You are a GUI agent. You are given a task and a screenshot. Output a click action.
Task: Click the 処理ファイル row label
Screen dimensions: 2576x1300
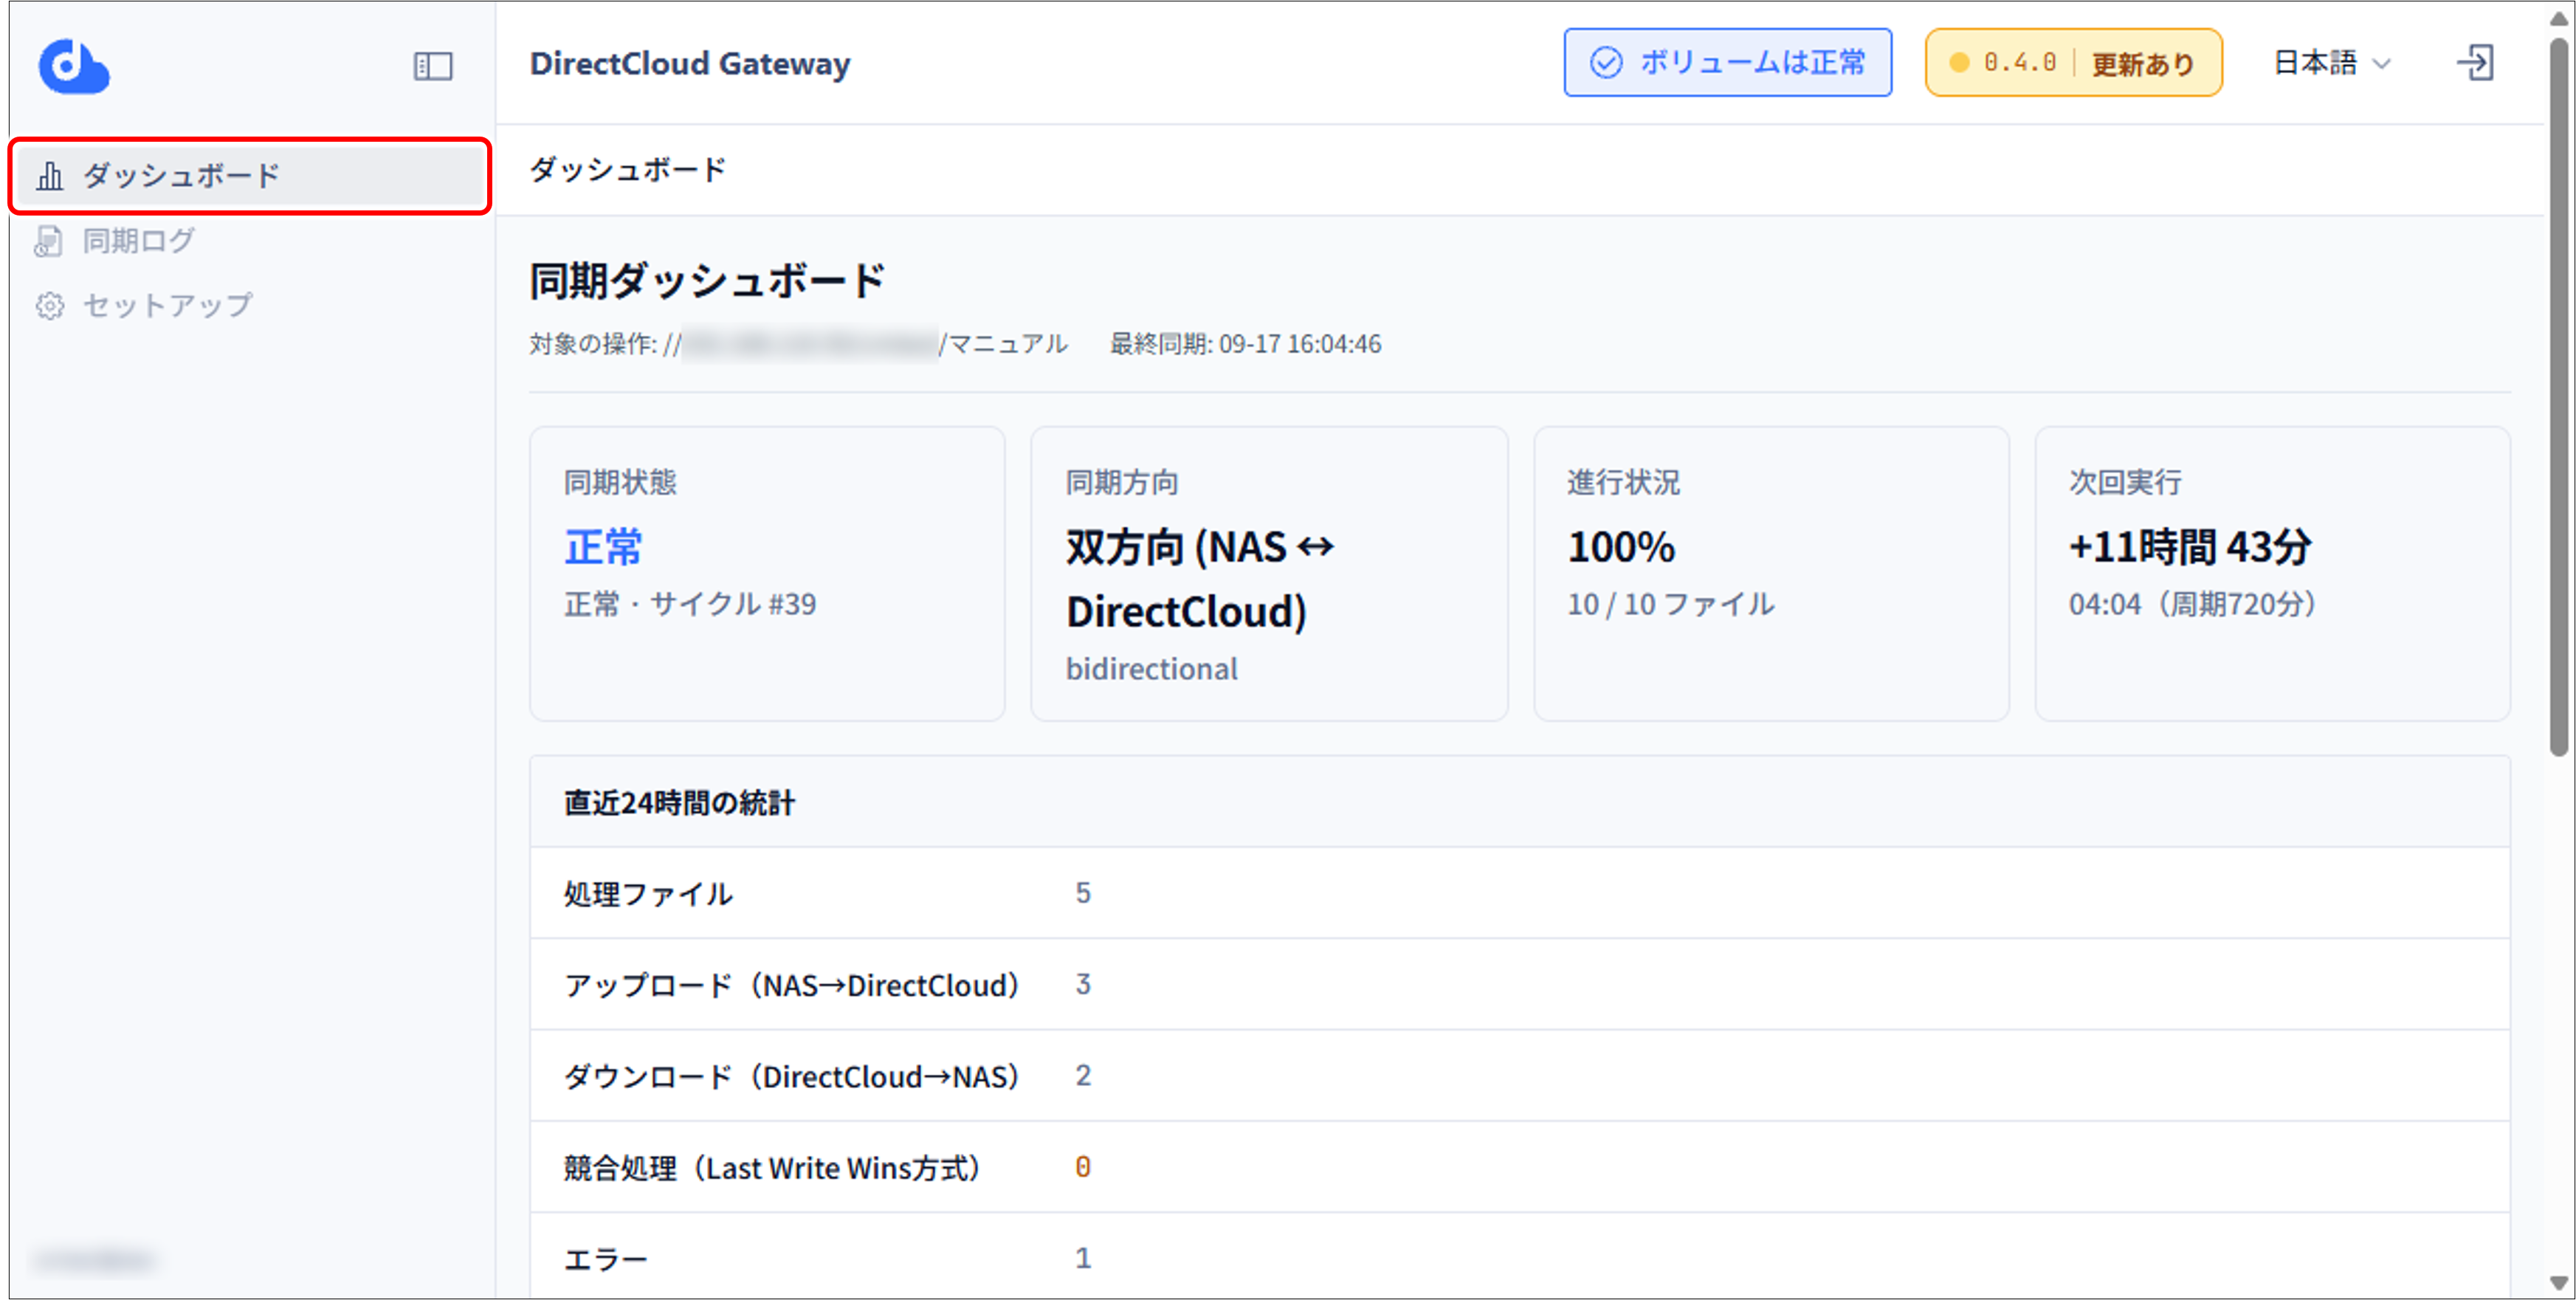pos(648,894)
